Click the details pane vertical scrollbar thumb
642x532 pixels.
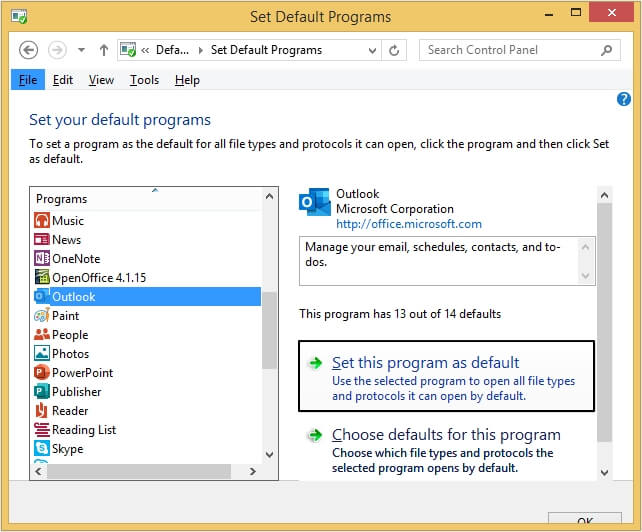(604, 323)
